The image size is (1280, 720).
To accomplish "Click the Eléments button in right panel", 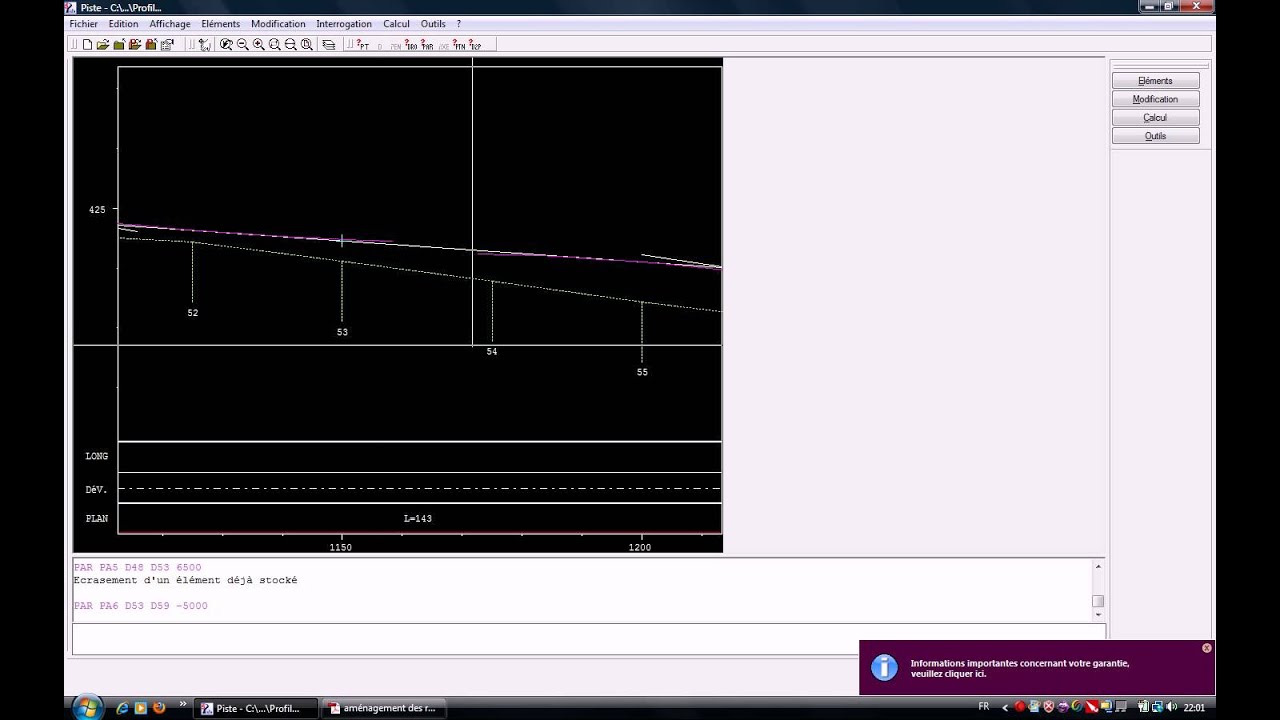I will tap(1155, 81).
